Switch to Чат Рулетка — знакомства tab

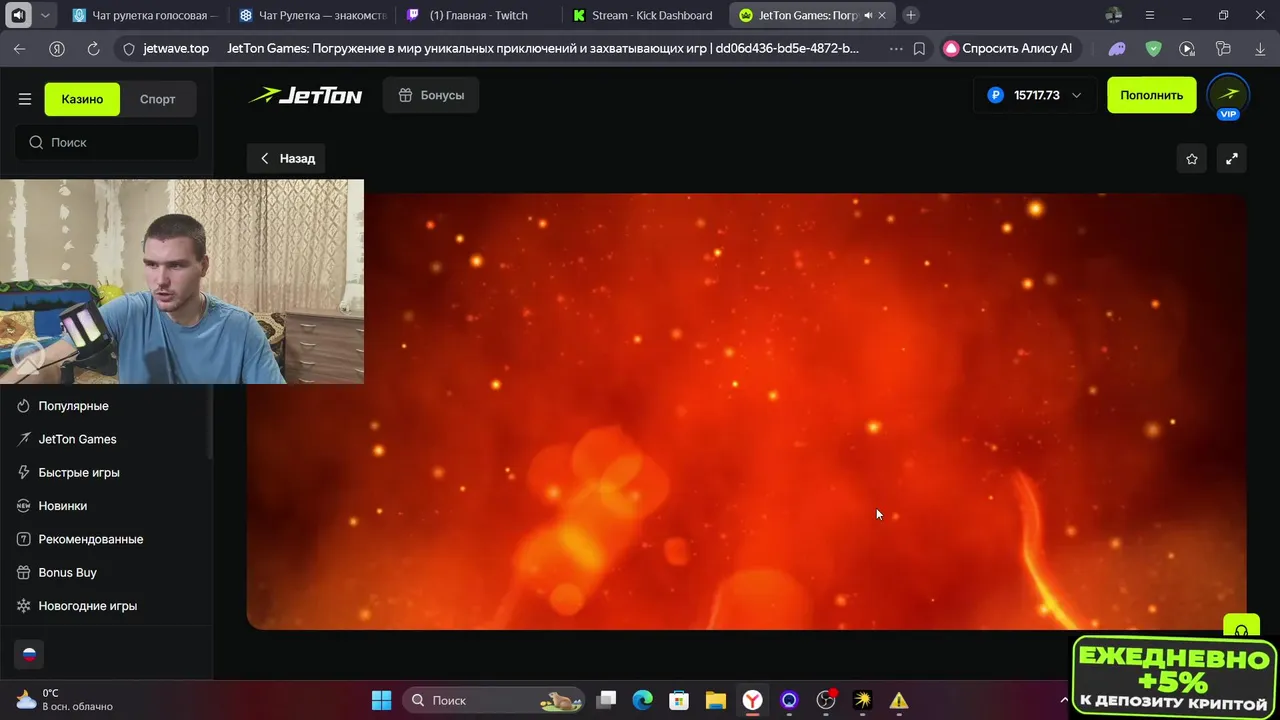(x=312, y=15)
